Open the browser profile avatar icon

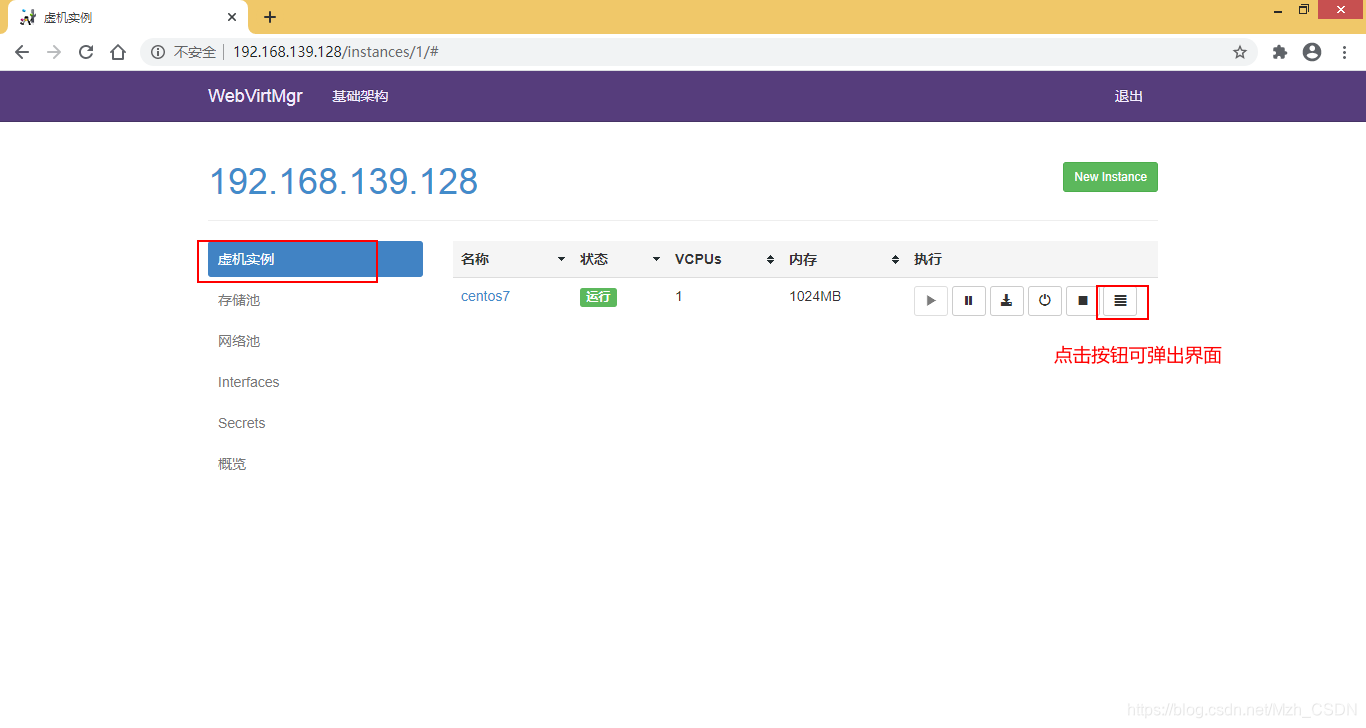pyautogui.click(x=1312, y=52)
